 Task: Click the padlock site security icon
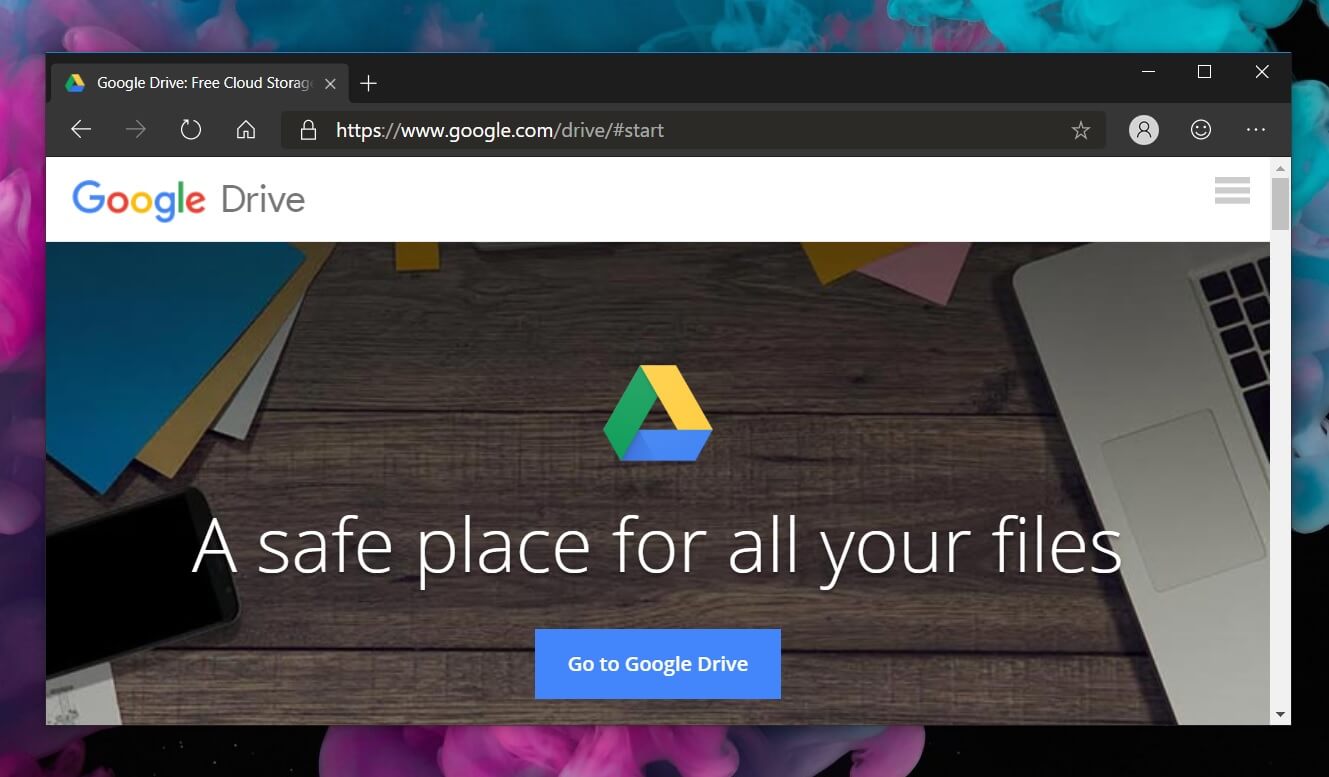(309, 130)
